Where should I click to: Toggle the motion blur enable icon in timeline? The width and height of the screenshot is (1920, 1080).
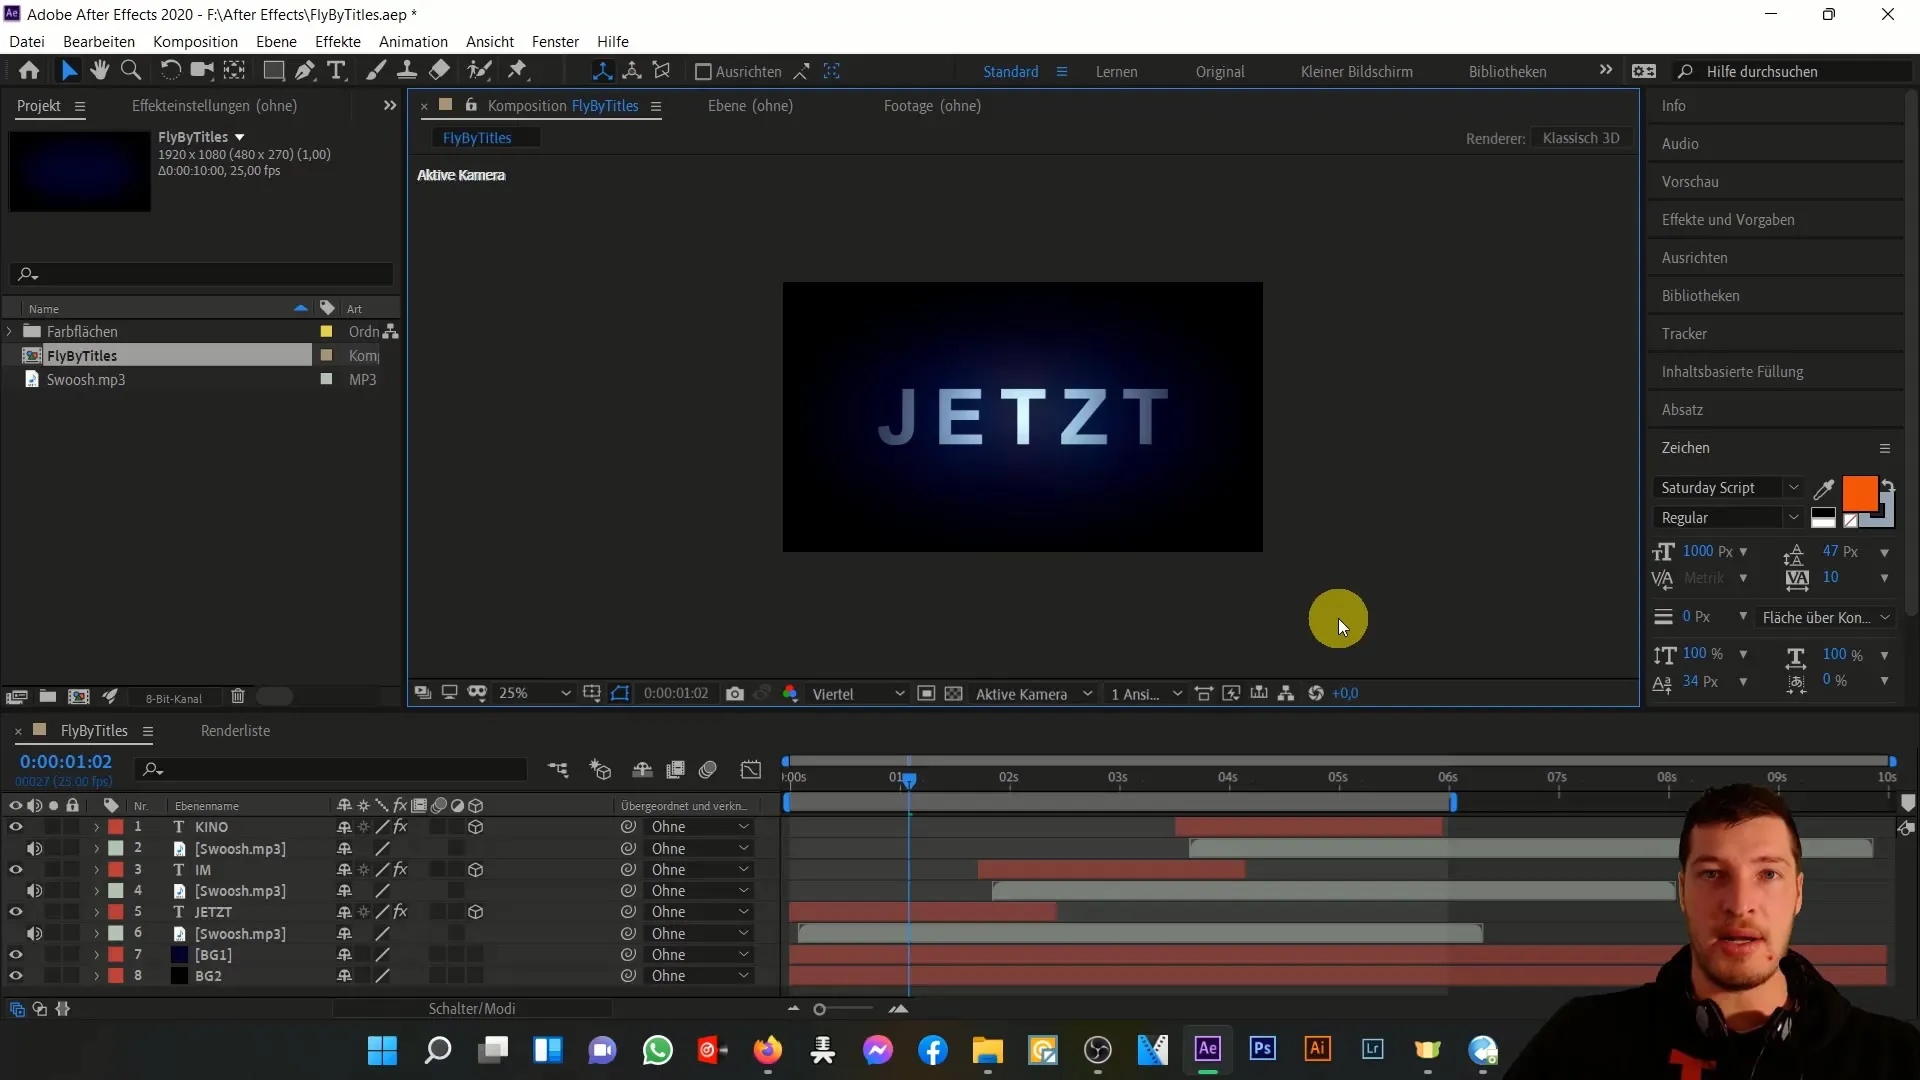click(x=708, y=769)
